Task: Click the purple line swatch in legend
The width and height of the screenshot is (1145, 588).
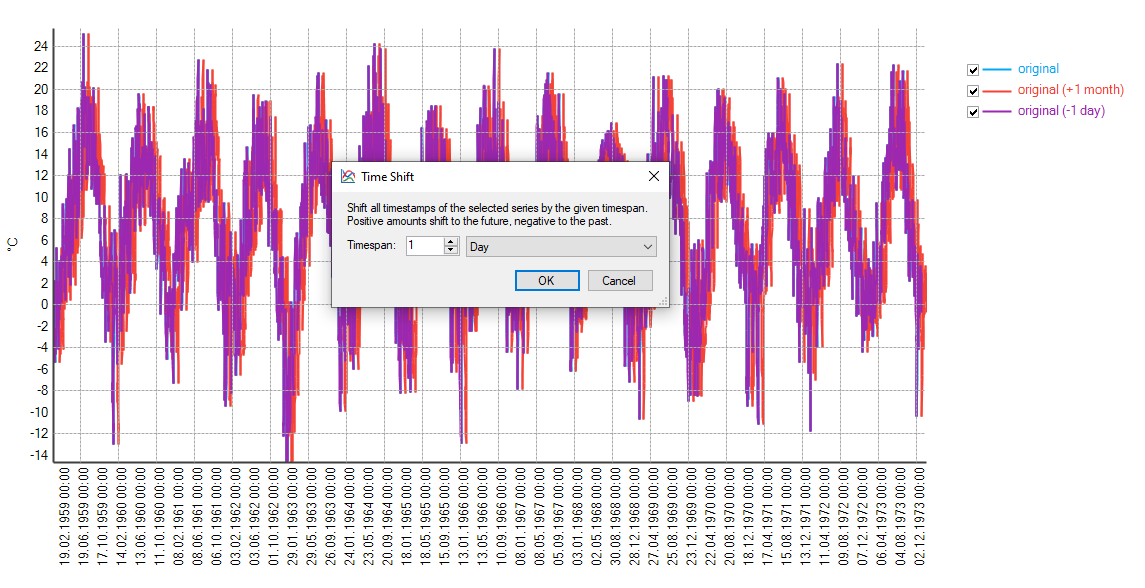Action: point(997,112)
